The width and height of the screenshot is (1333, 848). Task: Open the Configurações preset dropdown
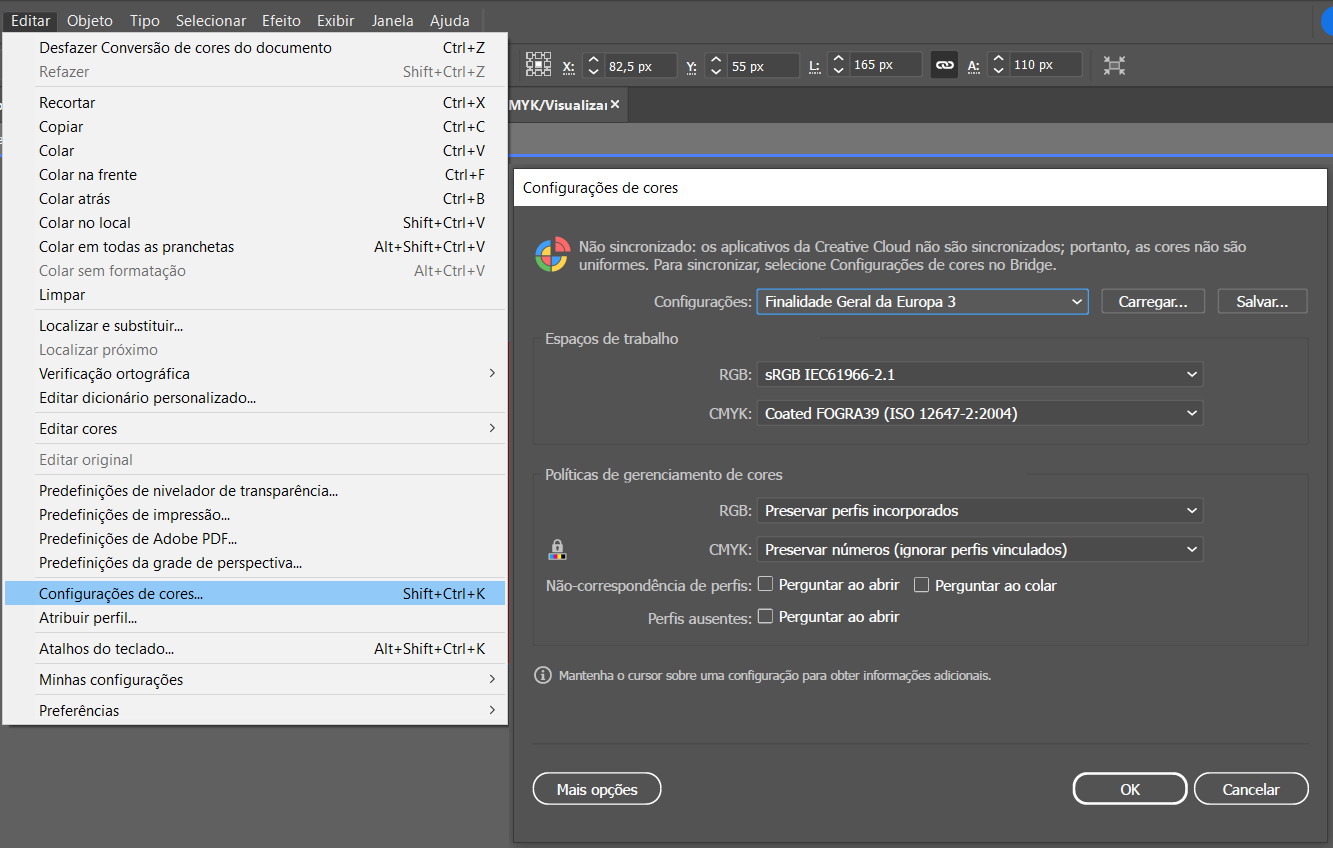tap(921, 301)
